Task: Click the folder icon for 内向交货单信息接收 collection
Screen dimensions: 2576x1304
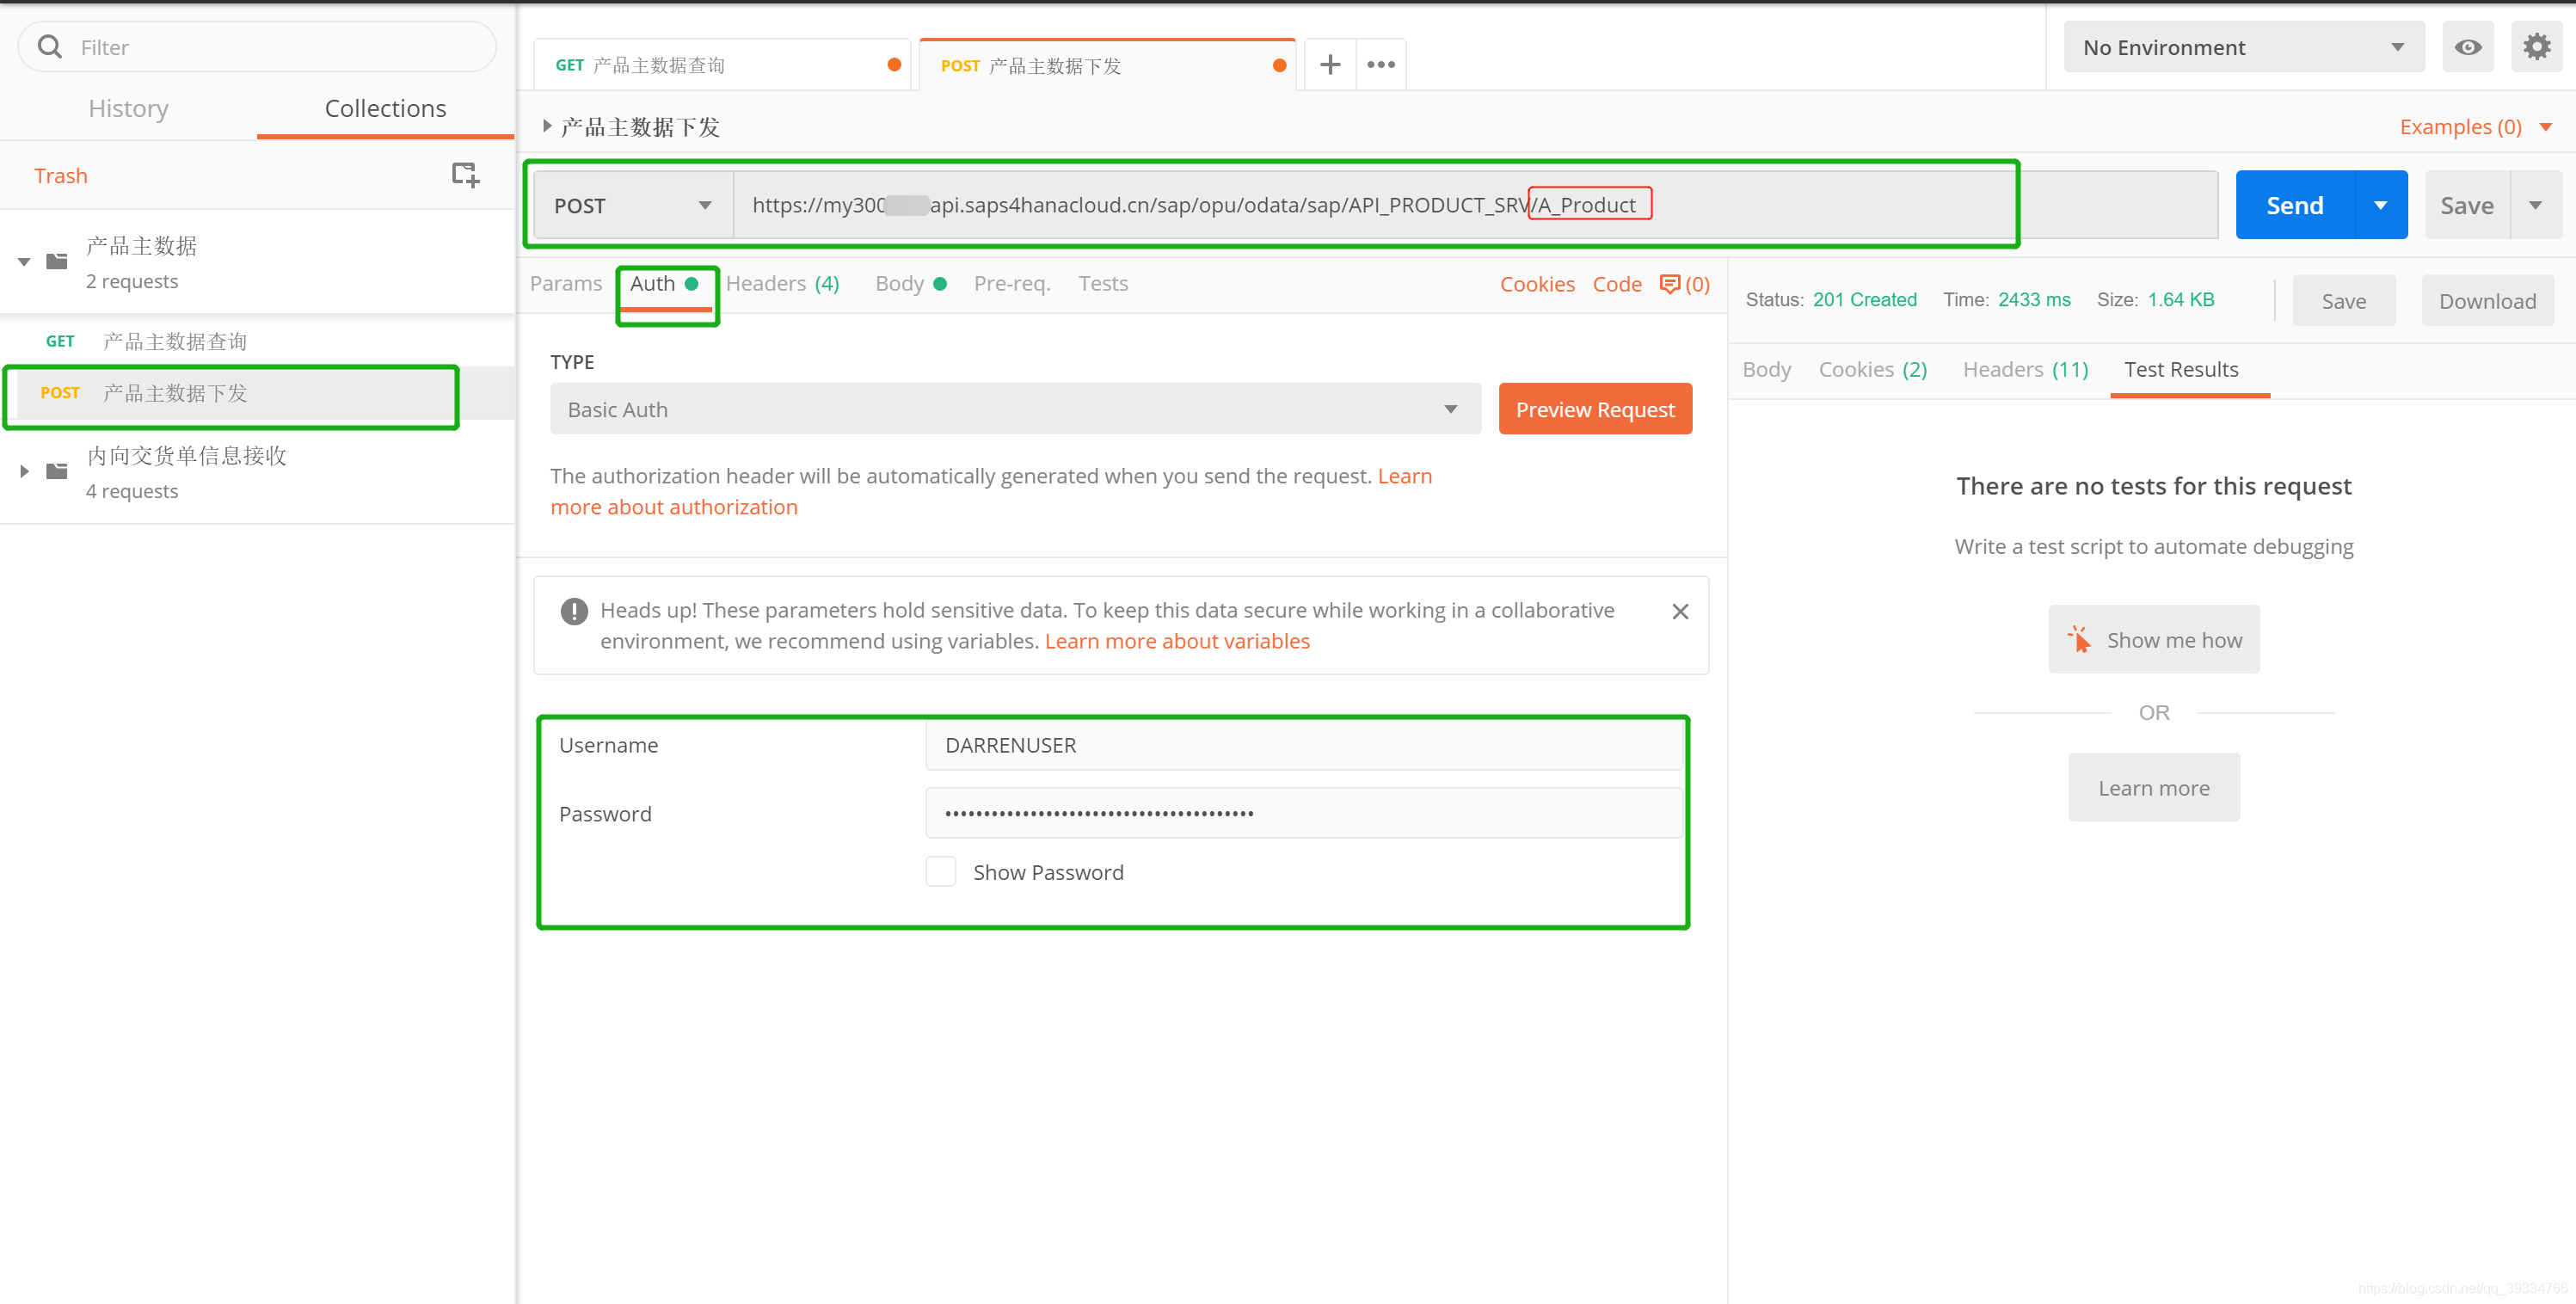Action: pyautogui.click(x=57, y=471)
